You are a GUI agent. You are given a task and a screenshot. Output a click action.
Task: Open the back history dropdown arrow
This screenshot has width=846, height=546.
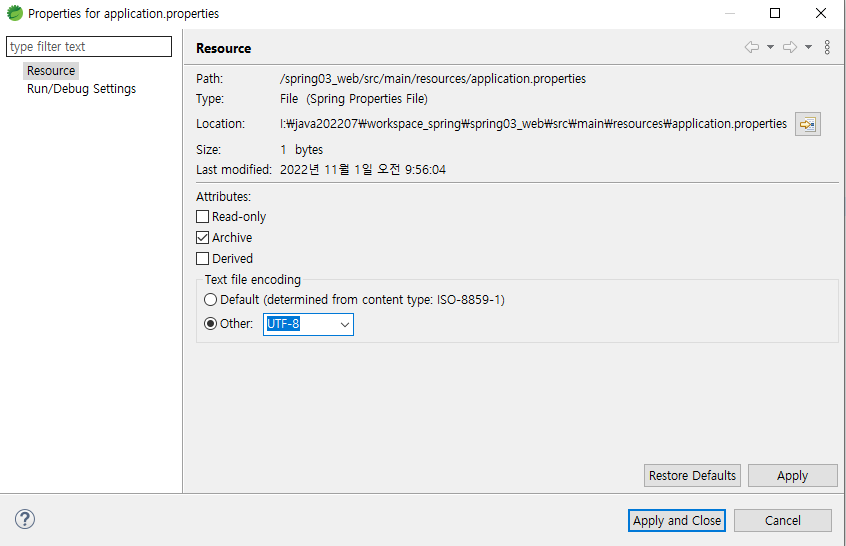pyautogui.click(x=770, y=47)
